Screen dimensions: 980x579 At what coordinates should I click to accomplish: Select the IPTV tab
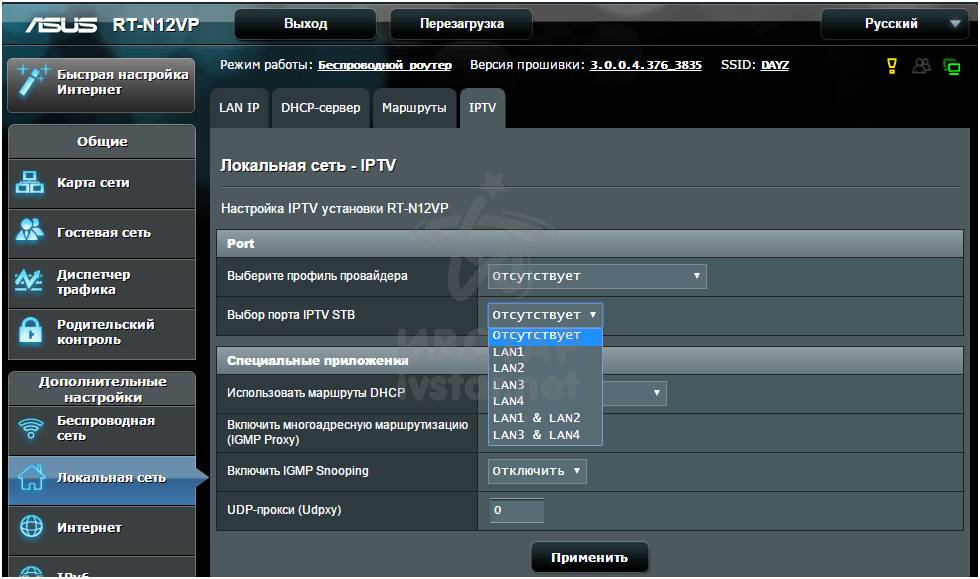tap(482, 108)
